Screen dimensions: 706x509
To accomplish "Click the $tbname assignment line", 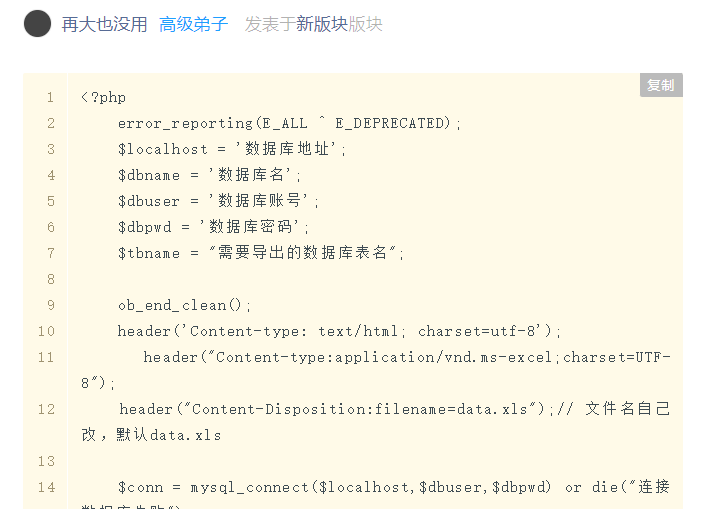I will pos(261,253).
